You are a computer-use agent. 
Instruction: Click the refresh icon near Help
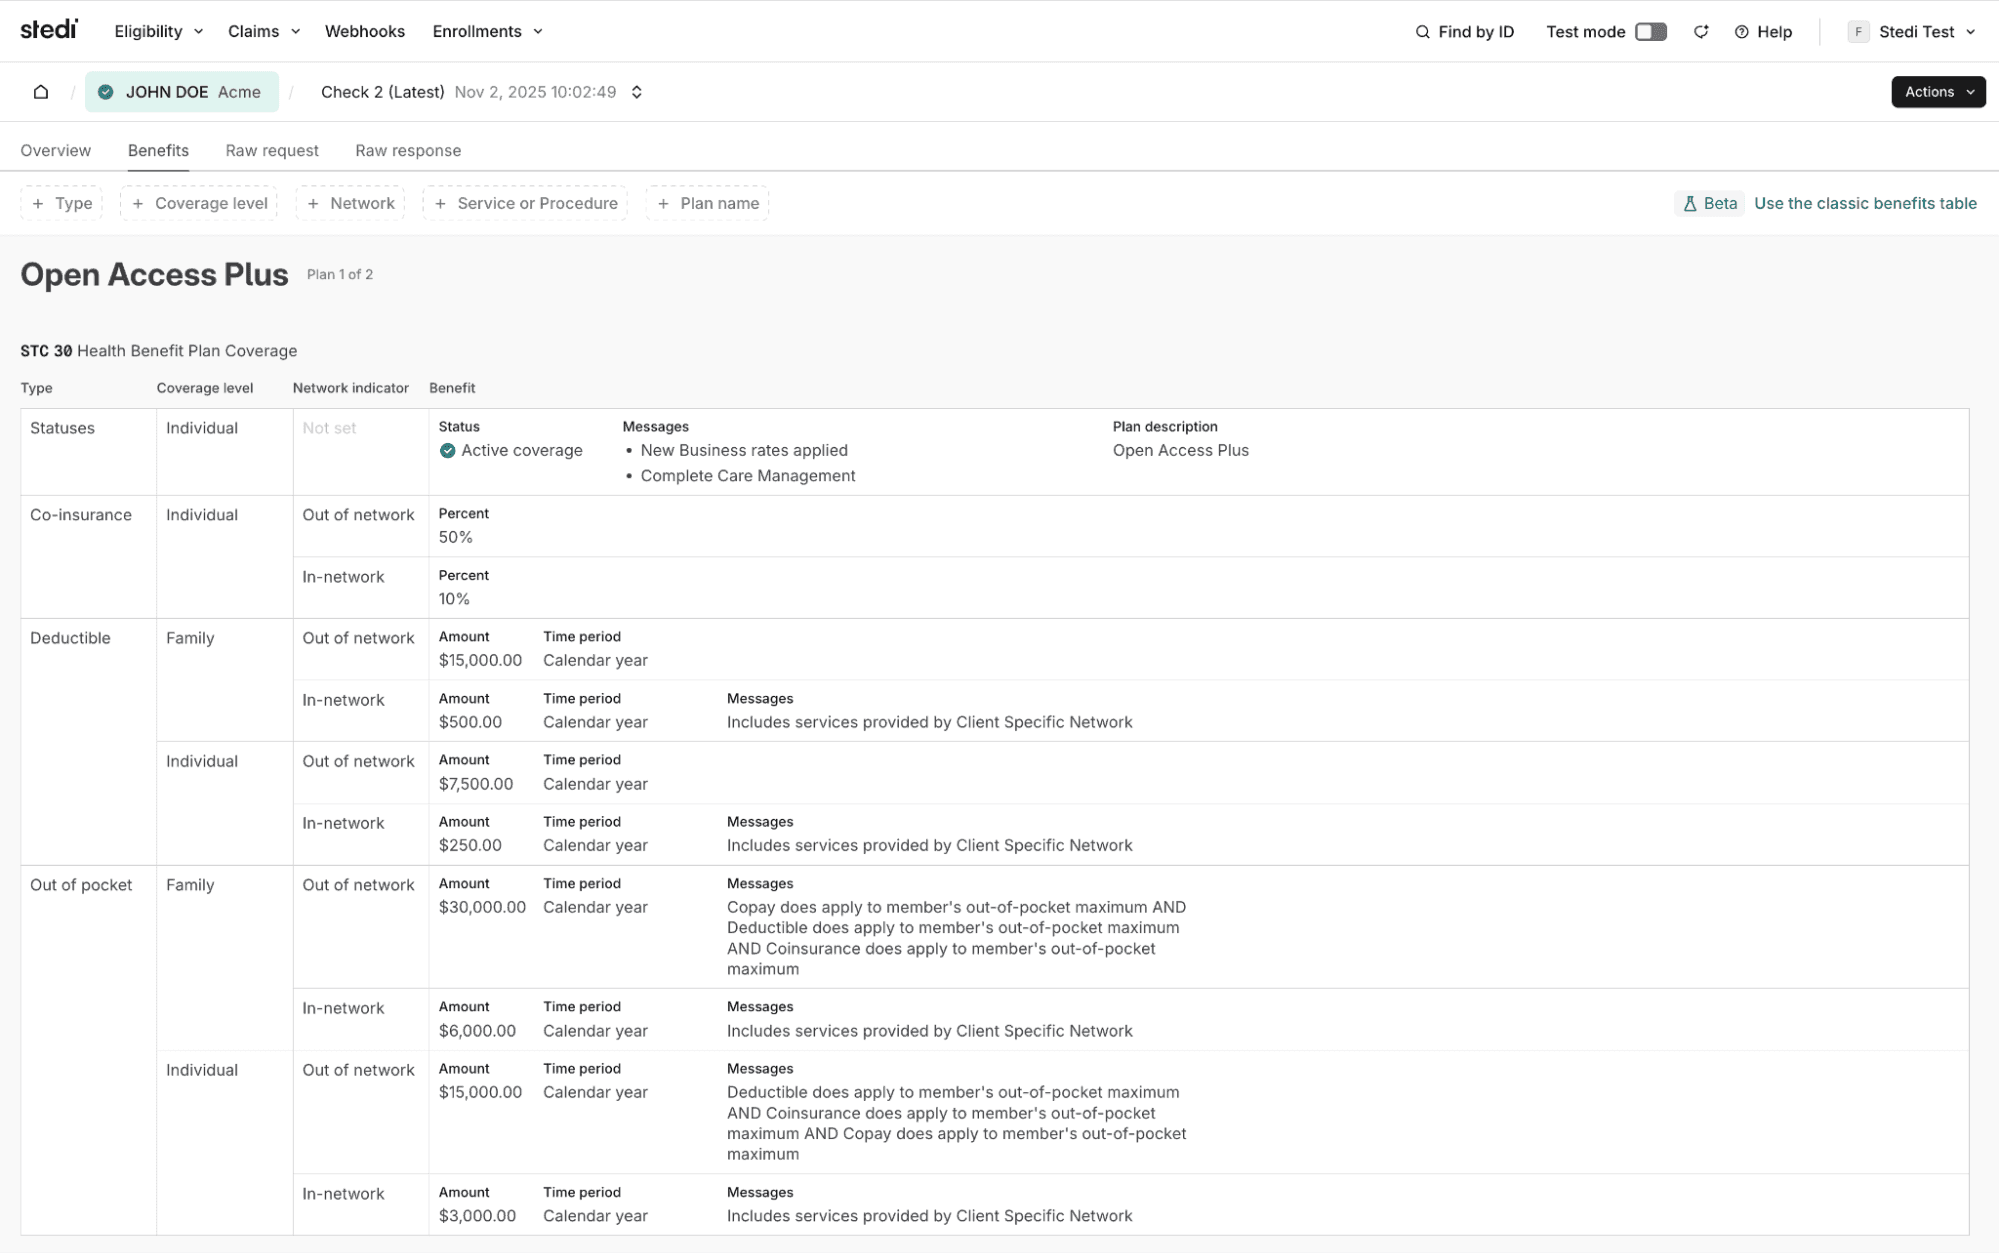pos(1700,32)
